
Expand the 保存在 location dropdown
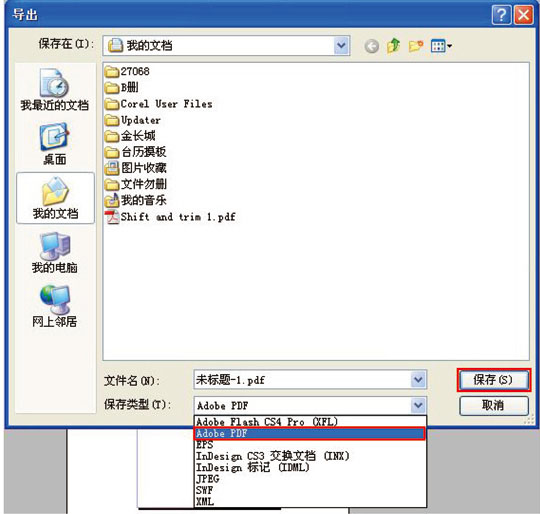[341, 45]
